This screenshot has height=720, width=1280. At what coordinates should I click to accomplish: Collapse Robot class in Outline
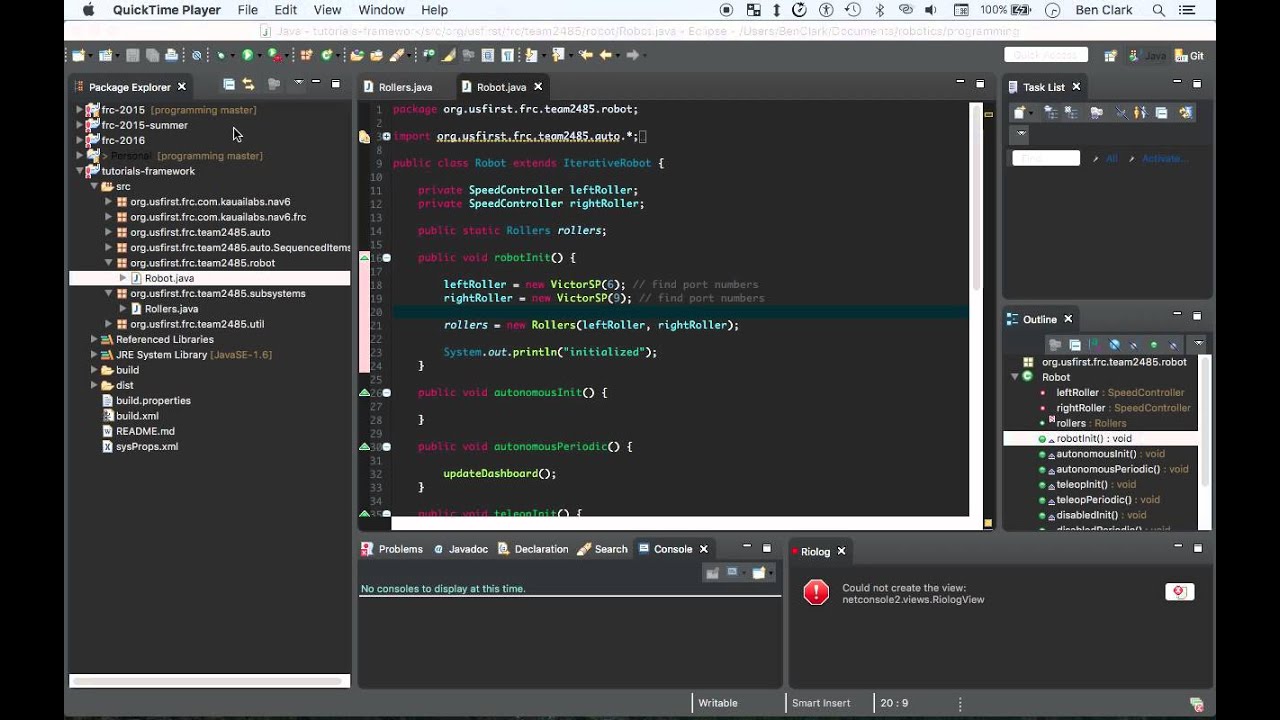click(1014, 377)
